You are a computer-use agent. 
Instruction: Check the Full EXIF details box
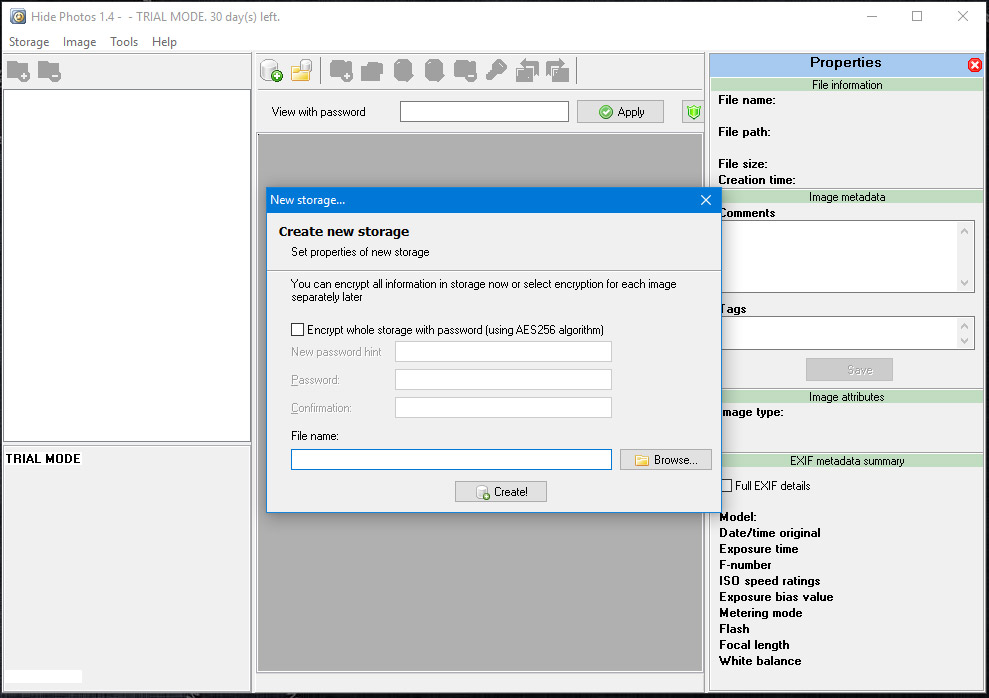727,486
